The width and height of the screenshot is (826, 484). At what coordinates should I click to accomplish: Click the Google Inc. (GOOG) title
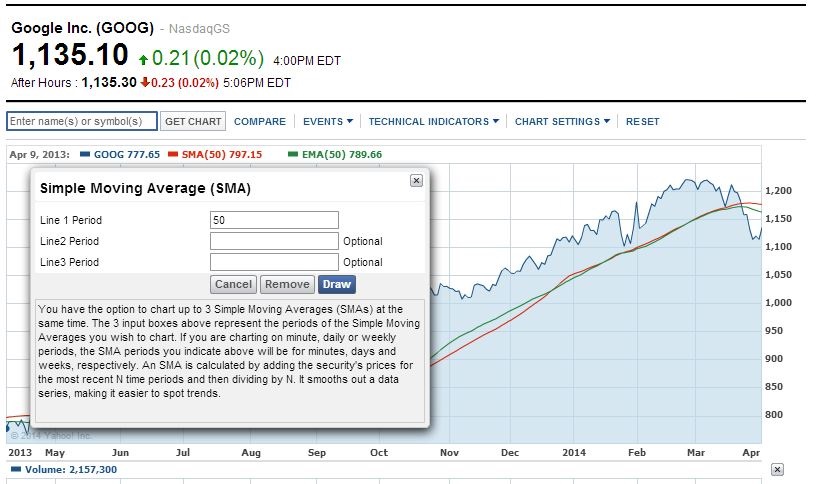(82, 28)
